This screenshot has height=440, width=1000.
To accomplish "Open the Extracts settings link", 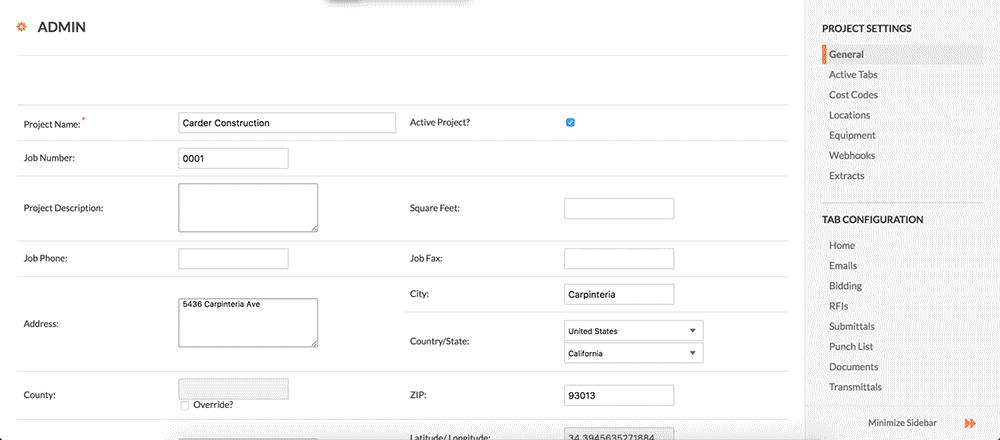I will (x=846, y=176).
